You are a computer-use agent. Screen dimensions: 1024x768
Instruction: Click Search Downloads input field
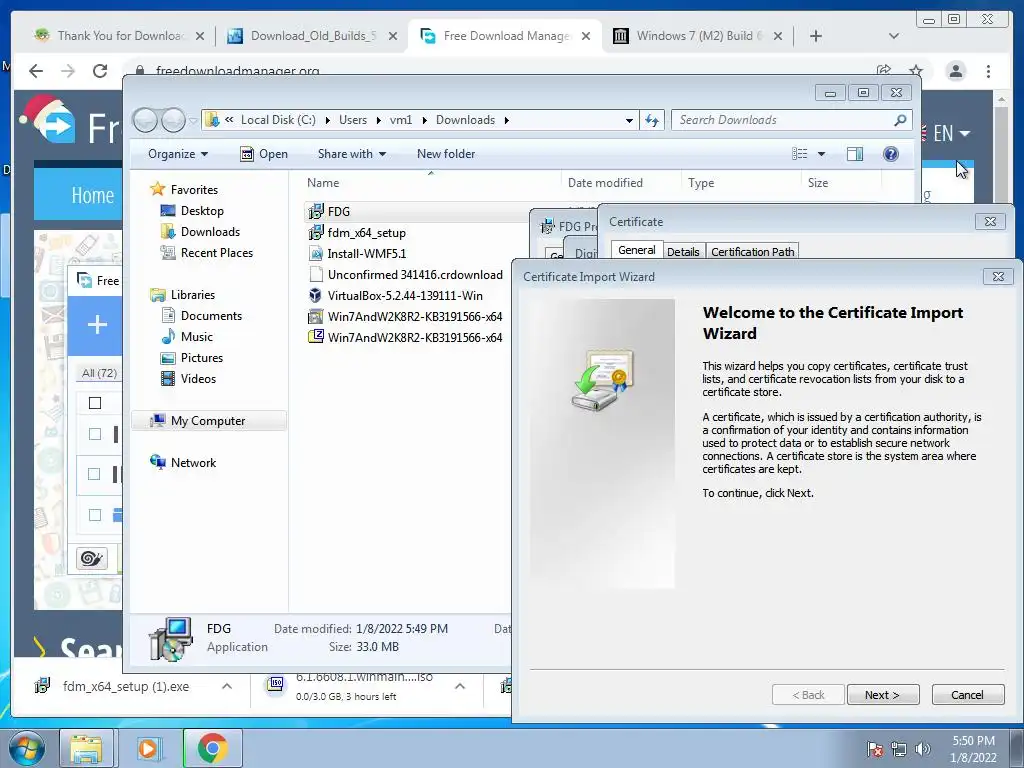click(782, 120)
